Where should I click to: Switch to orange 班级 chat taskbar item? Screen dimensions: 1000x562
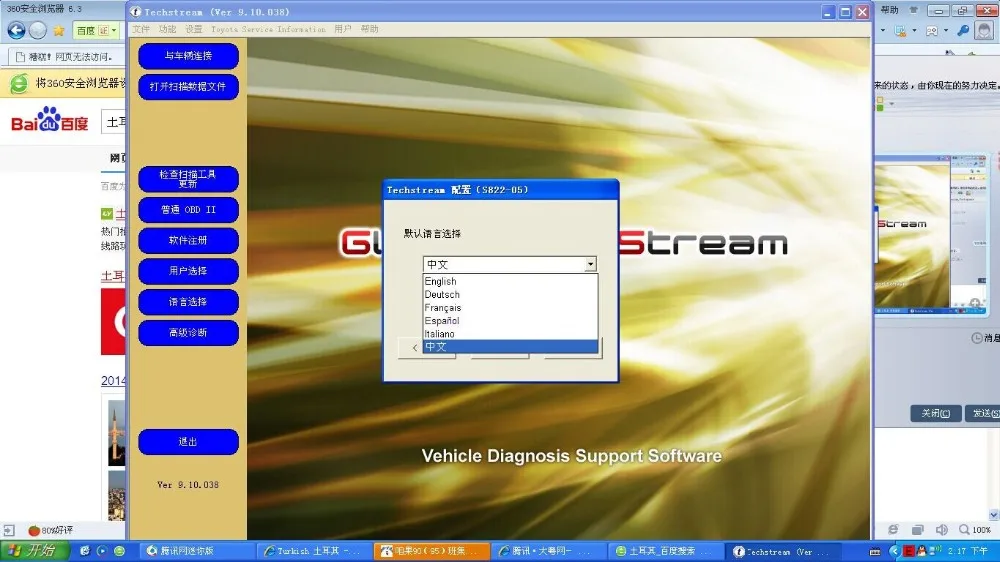coord(431,551)
